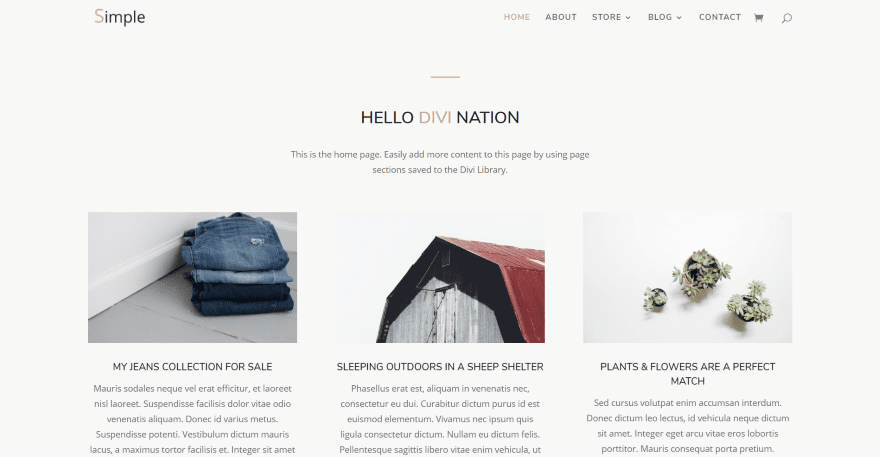The width and height of the screenshot is (880, 457).
Task: Expand the Store menu chevron
Action: tap(628, 17)
